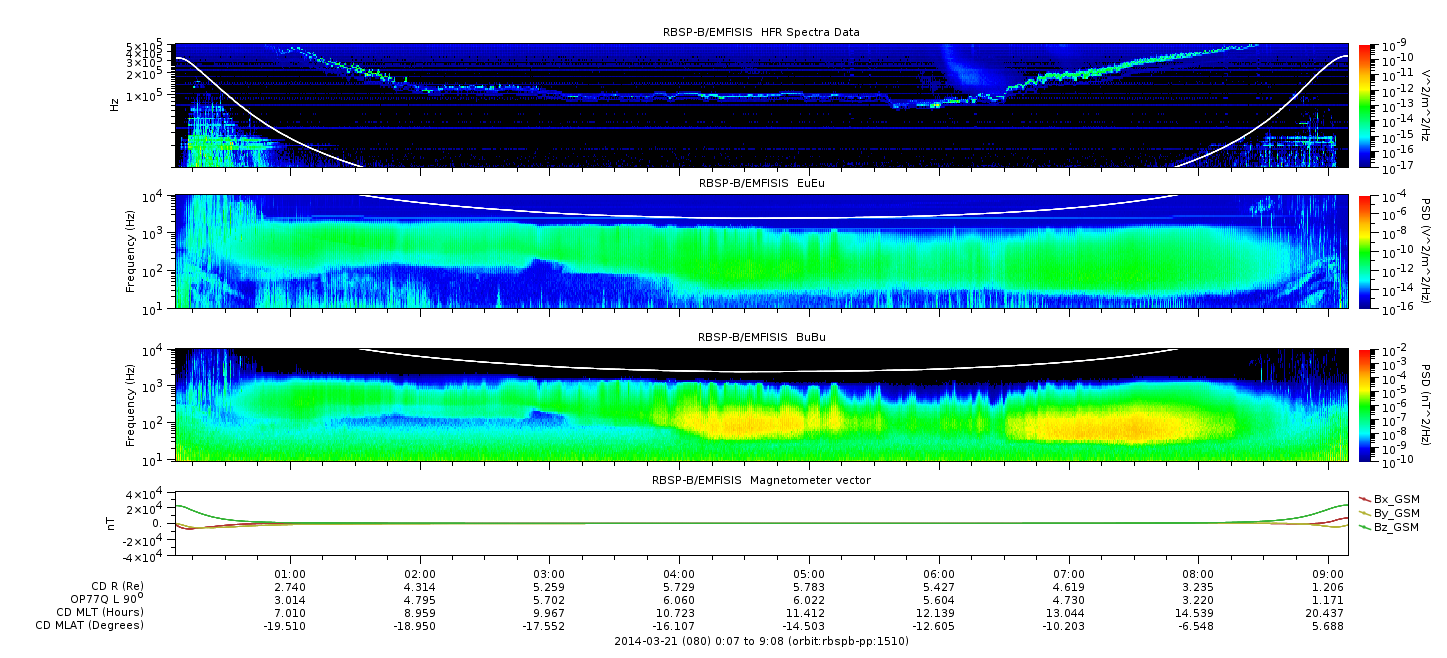Viewport: 1447px width, 658px height.
Task: Select the By_GSM legend entry
Action: (x=1389, y=512)
